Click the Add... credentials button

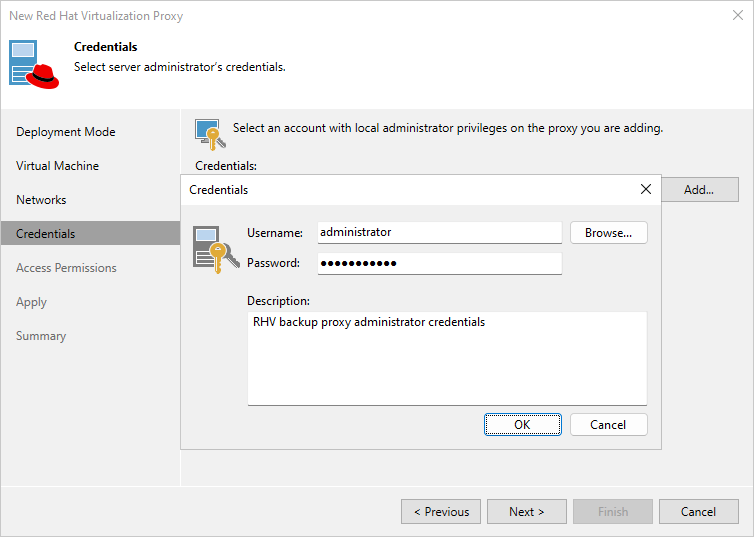pos(698,190)
